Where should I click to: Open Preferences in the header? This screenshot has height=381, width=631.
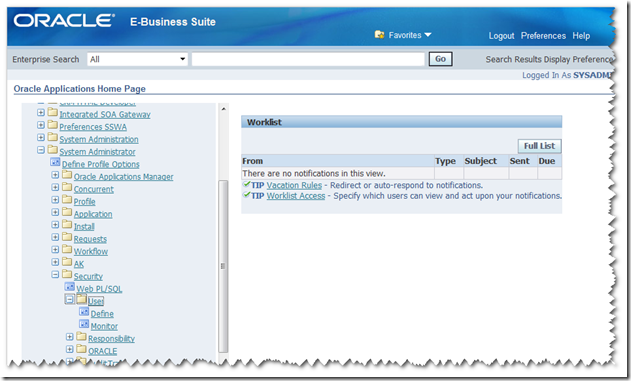click(x=543, y=36)
